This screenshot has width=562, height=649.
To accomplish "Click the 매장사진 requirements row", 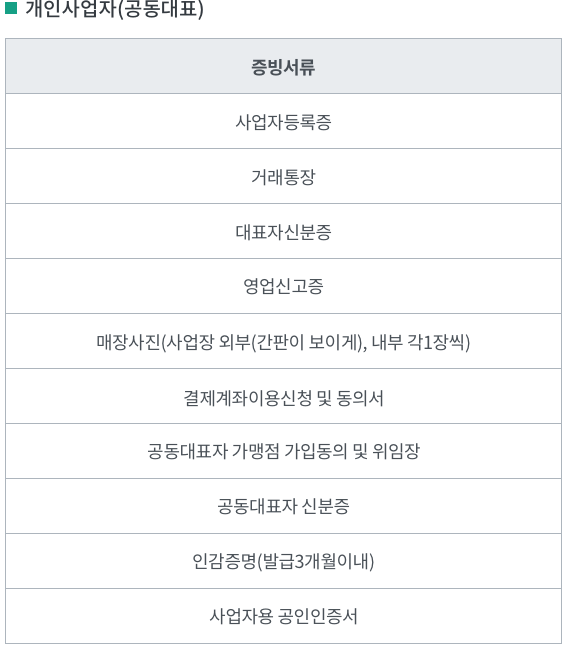I will click(x=283, y=341).
